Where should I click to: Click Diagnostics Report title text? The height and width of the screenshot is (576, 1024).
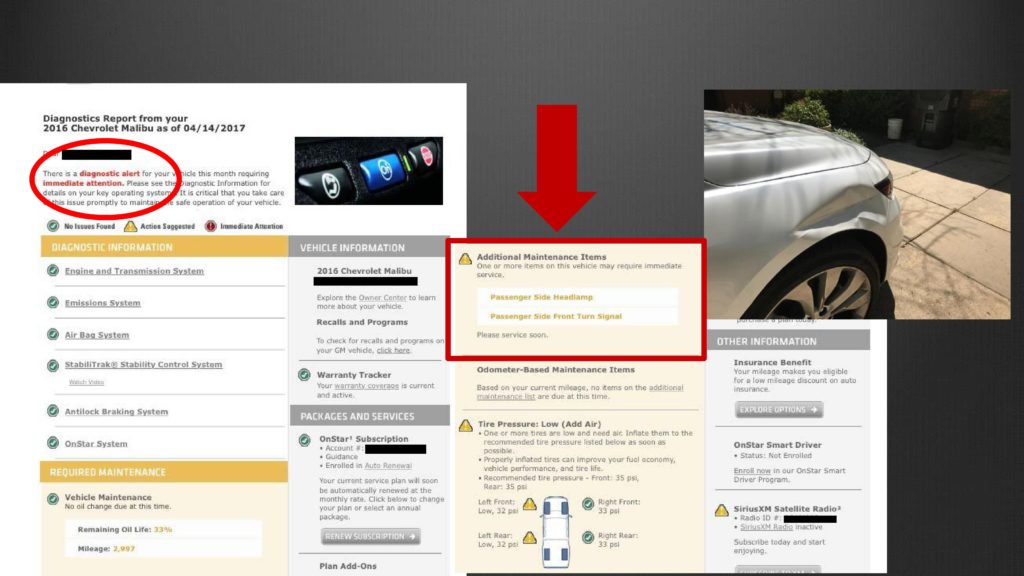click(144, 123)
